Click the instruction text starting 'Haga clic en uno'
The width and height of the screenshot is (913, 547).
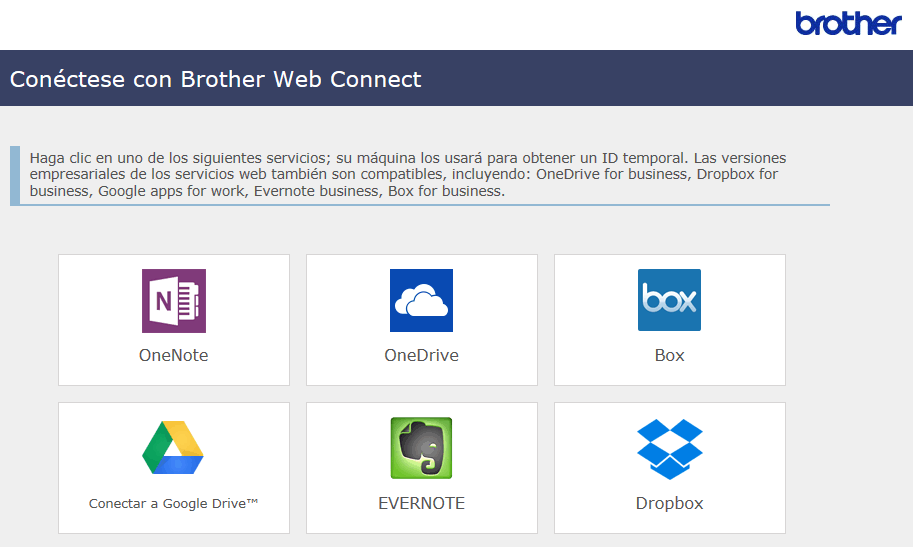pyautogui.click(x=408, y=174)
